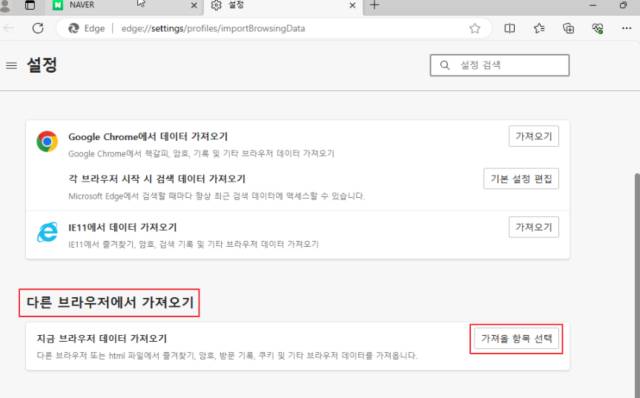Click the address bar URL
Image resolution: width=640 pixels, height=398 pixels.
pos(213,29)
